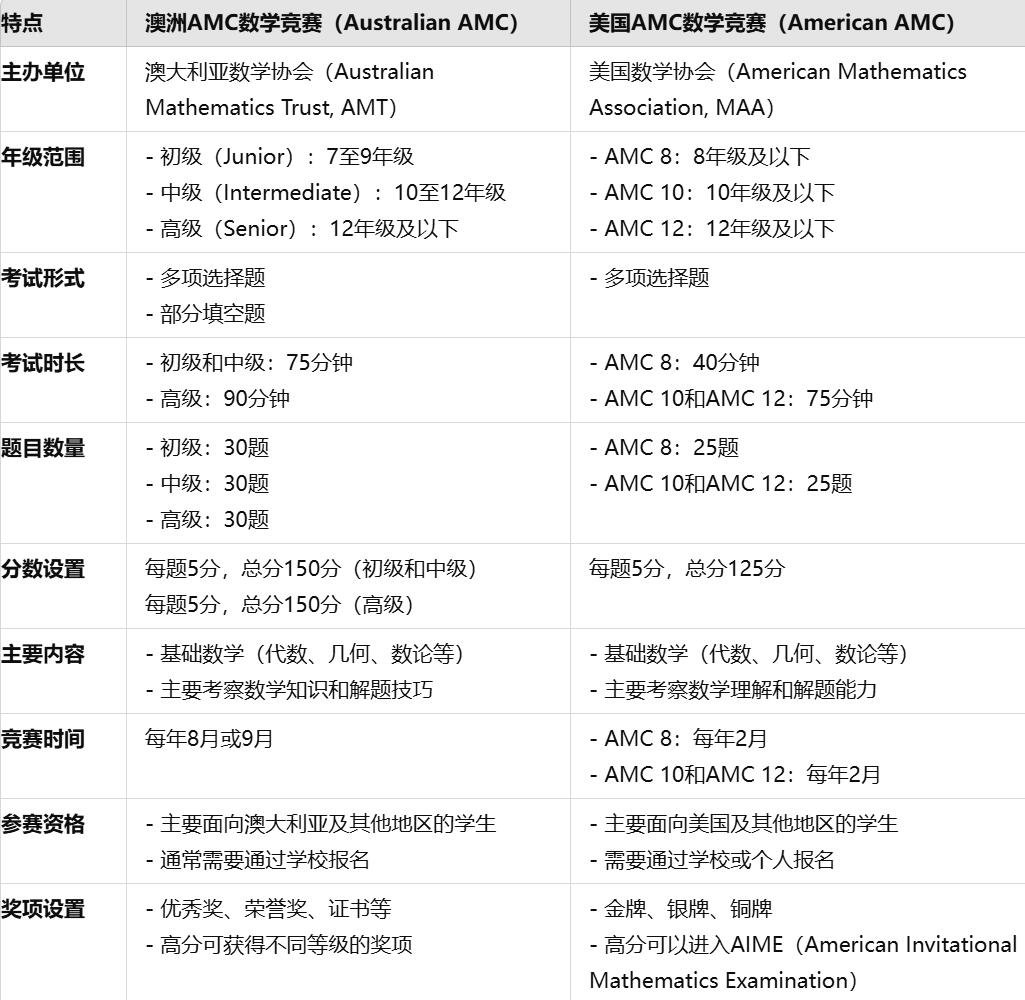Click line AMC 10: 10年级及以下
This screenshot has width=1025, height=1000.
tap(712, 192)
